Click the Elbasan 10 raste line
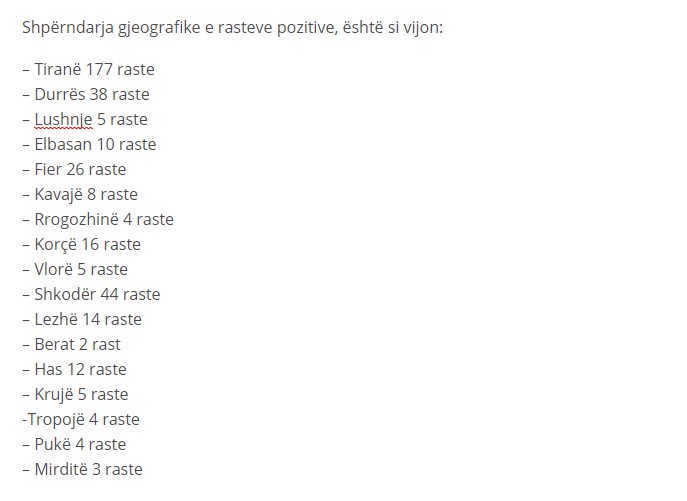 pos(89,144)
